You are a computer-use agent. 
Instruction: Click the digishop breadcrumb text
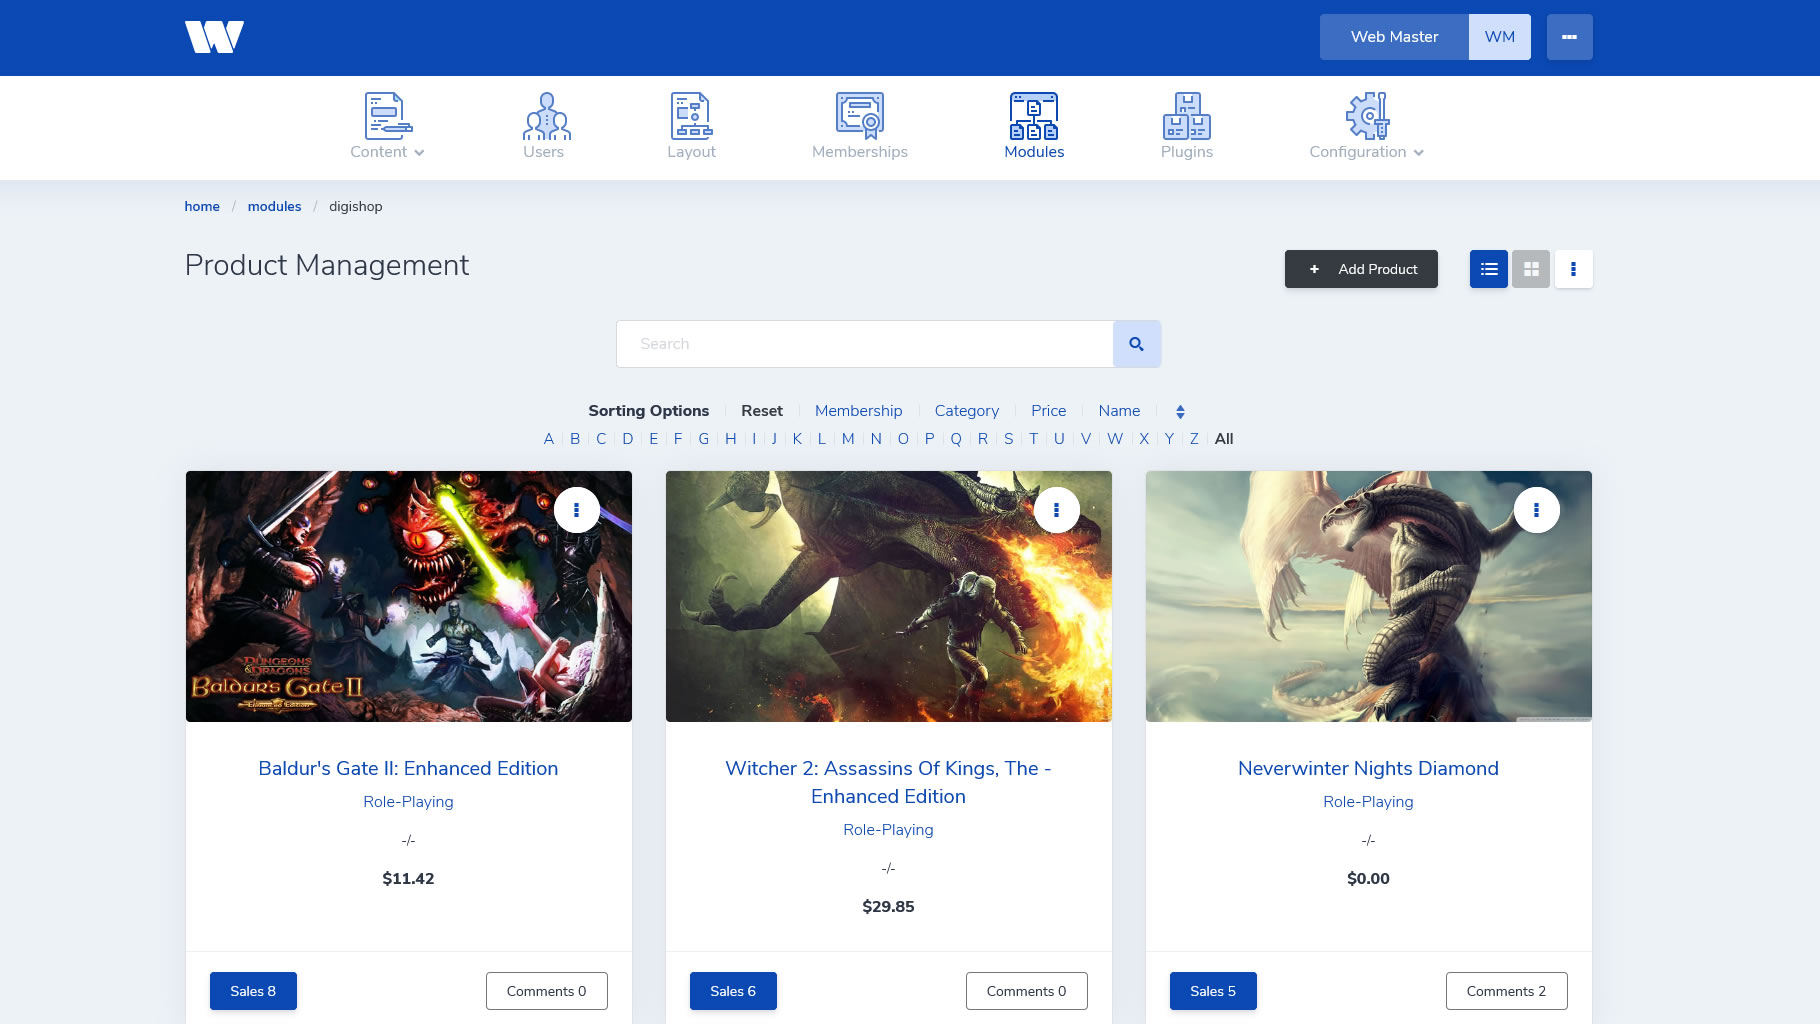356,207
